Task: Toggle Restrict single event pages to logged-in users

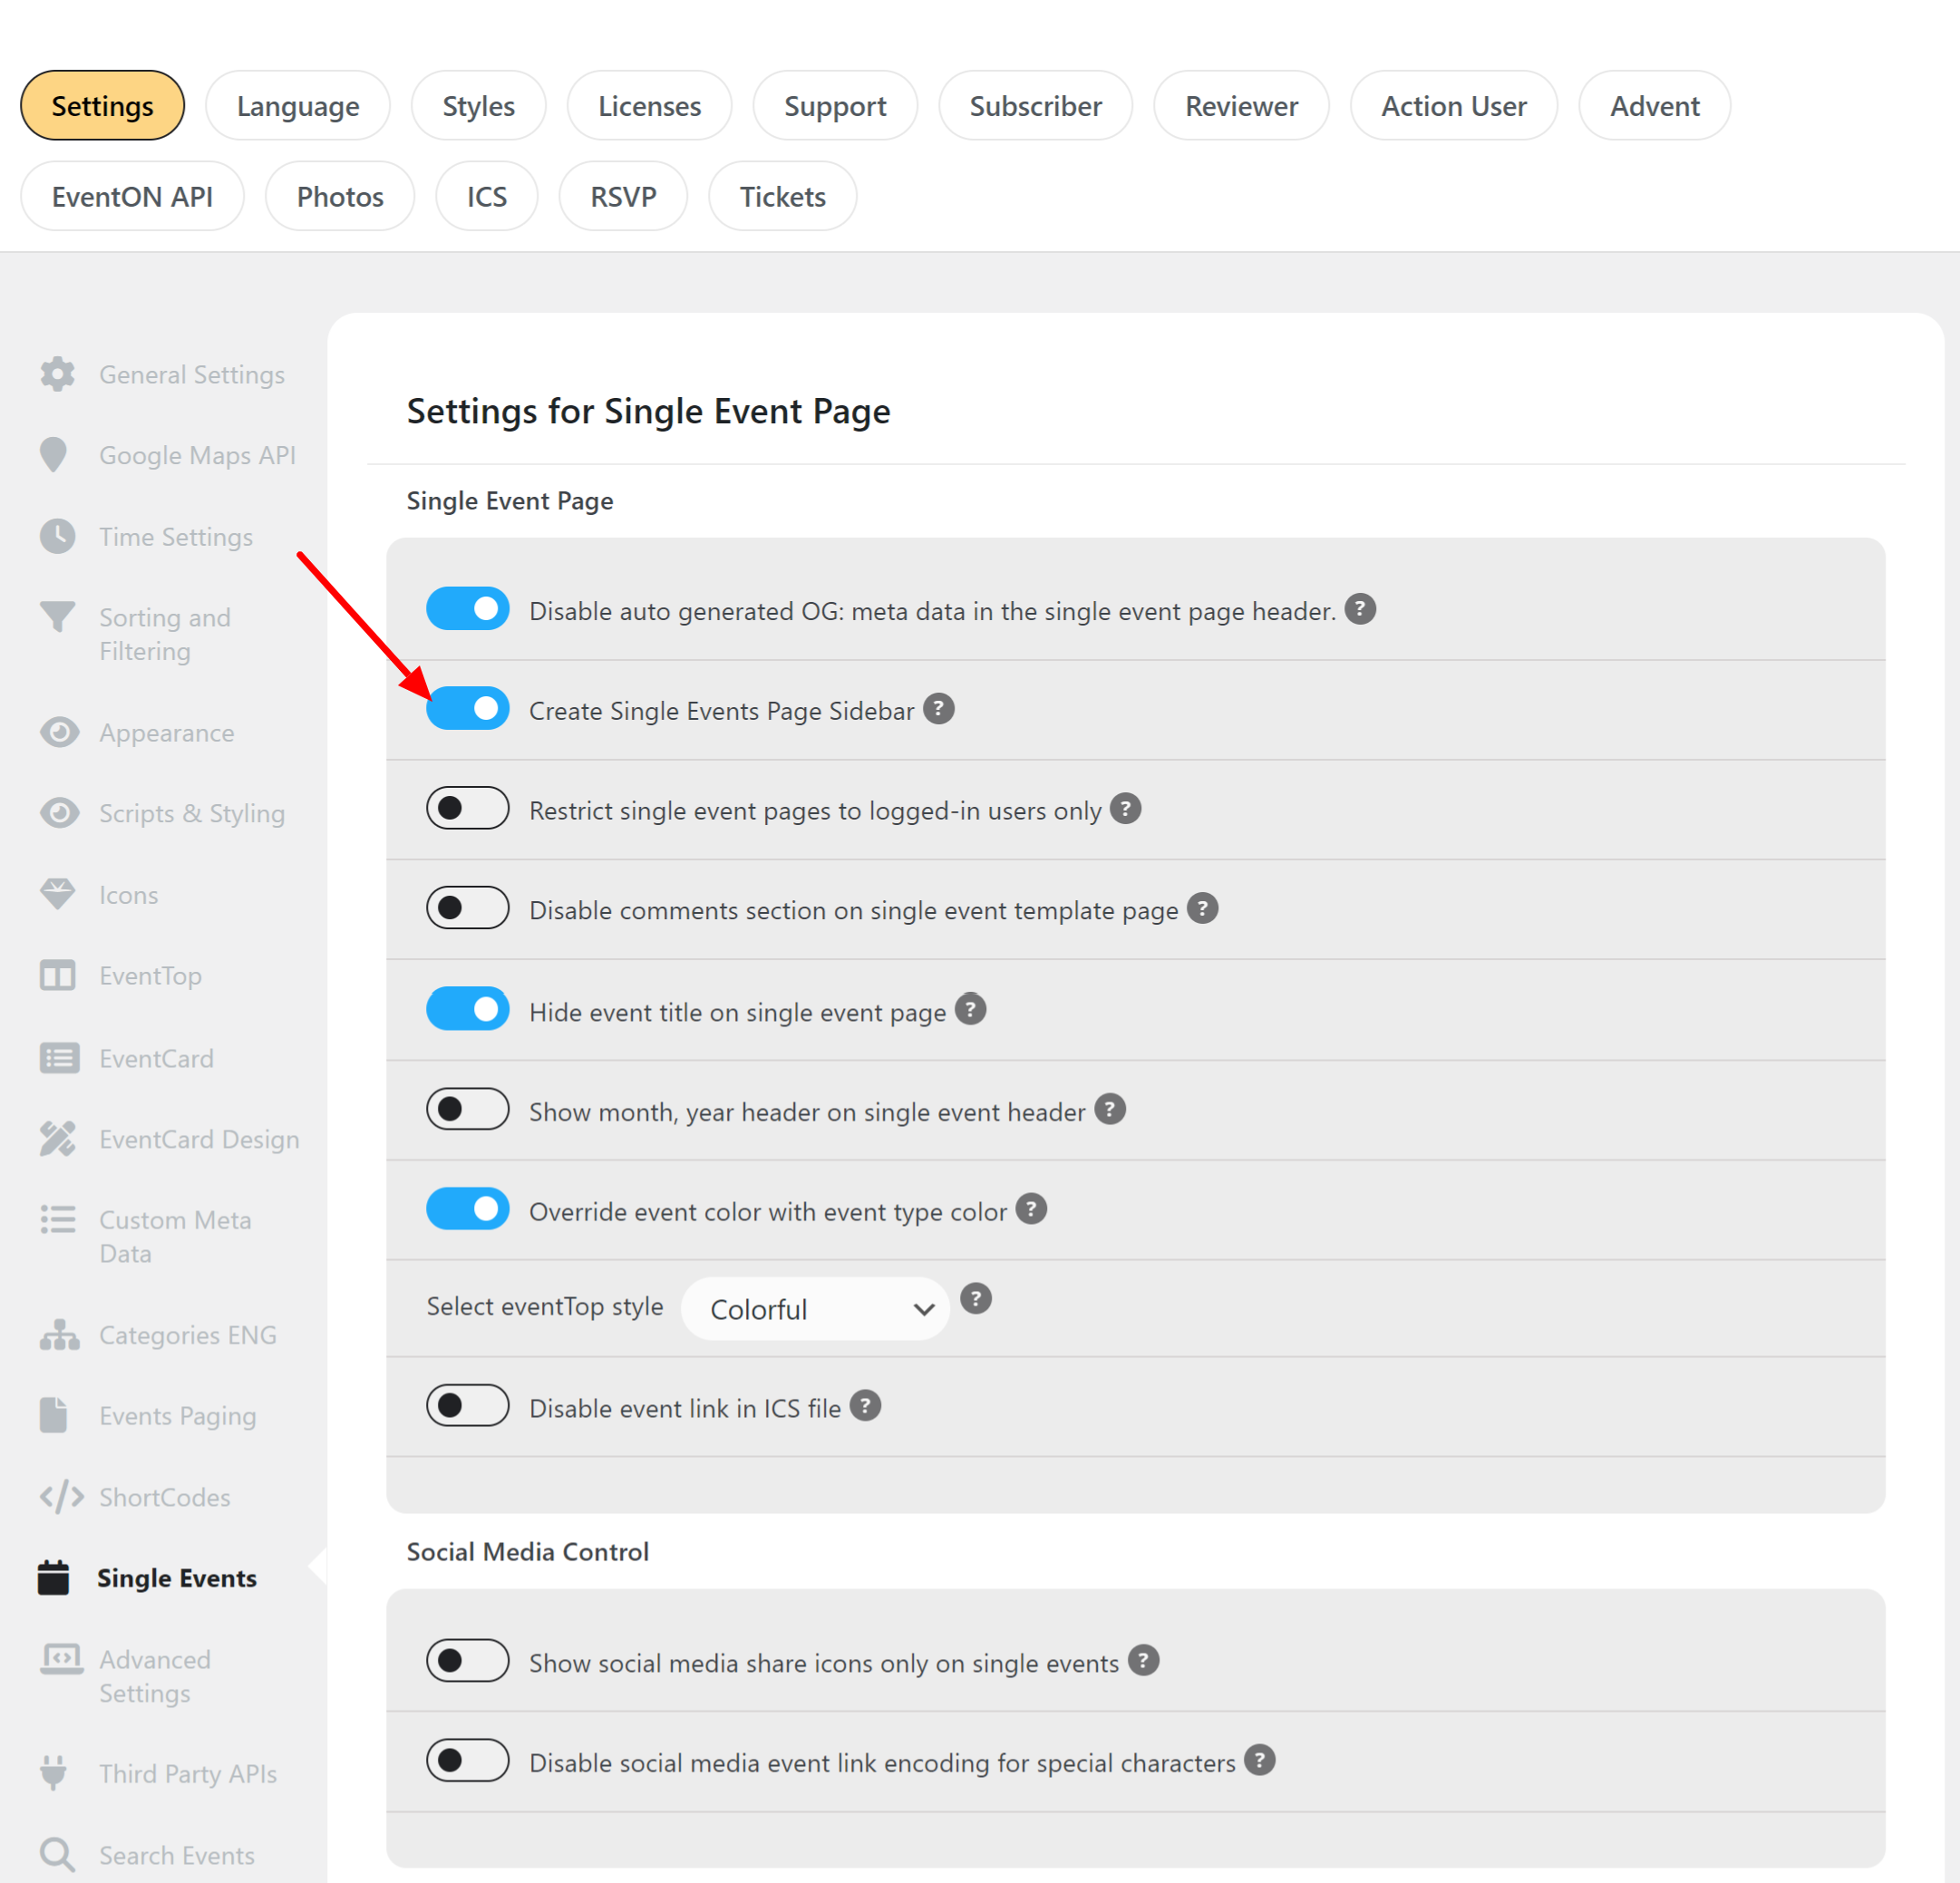Action: click(x=468, y=808)
